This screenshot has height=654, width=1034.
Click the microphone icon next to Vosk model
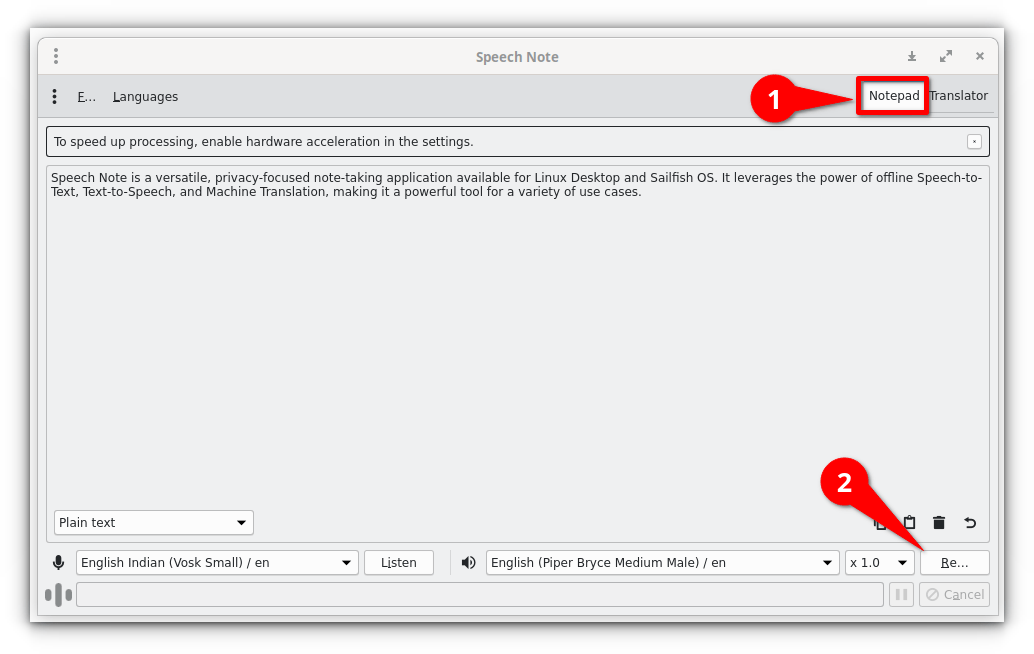(58, 562)
